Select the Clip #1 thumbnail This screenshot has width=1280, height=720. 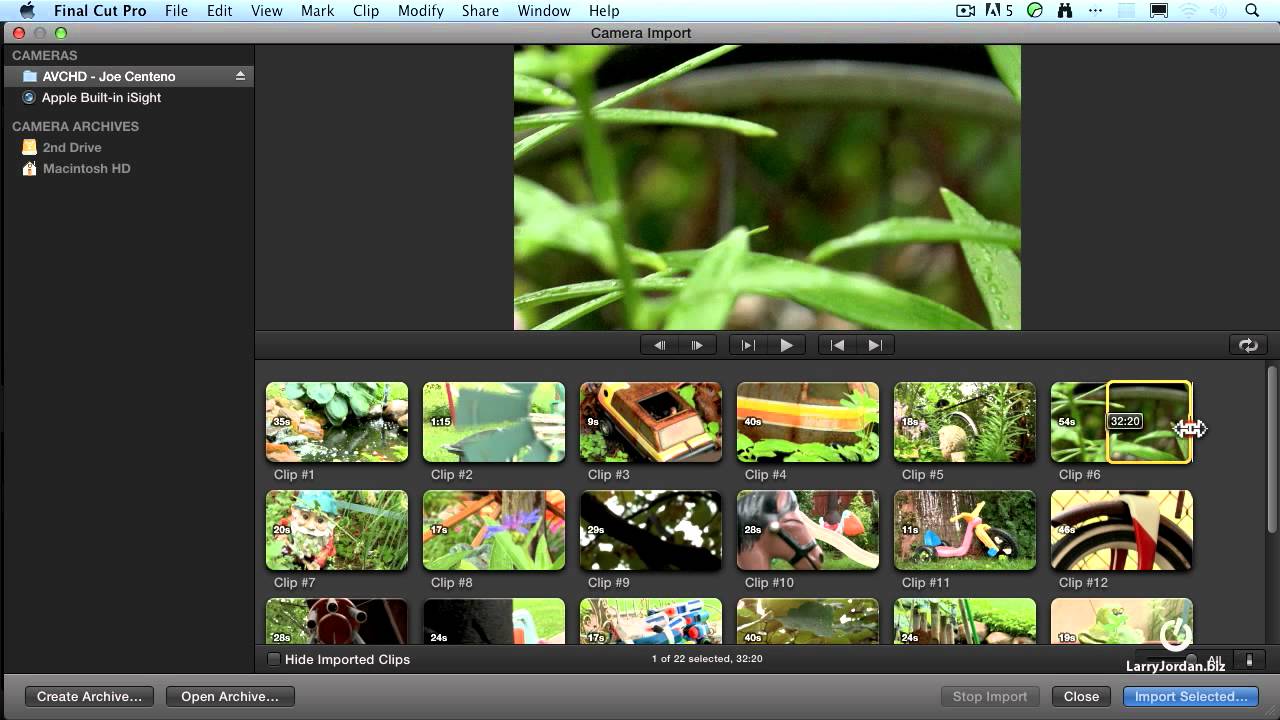pos(337,422)
